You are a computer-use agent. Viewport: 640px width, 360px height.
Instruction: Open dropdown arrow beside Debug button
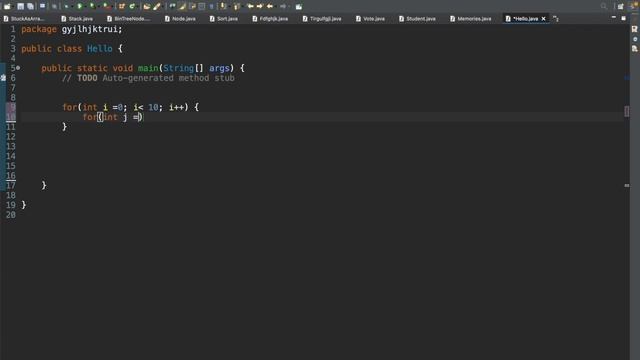click(x=72, y=7)
